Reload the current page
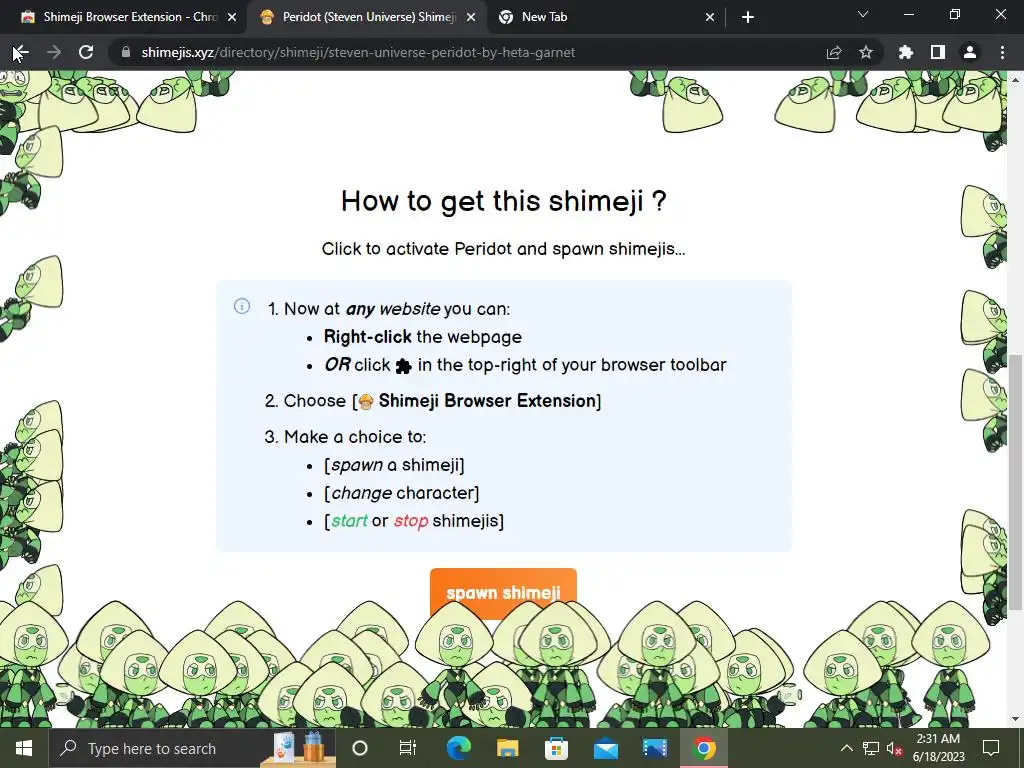The image size is (1024, 768). point(86,52)
